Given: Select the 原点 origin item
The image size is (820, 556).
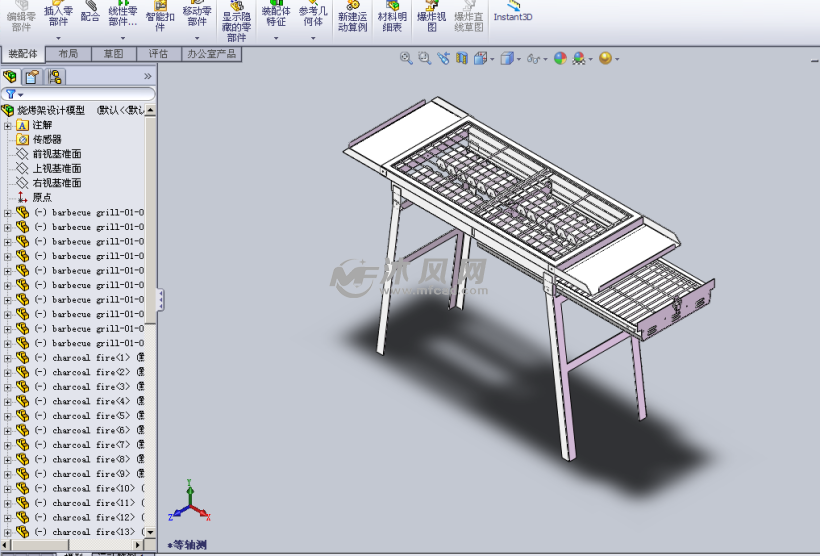Looking at the screenshot, I should (x=41, y=197).
